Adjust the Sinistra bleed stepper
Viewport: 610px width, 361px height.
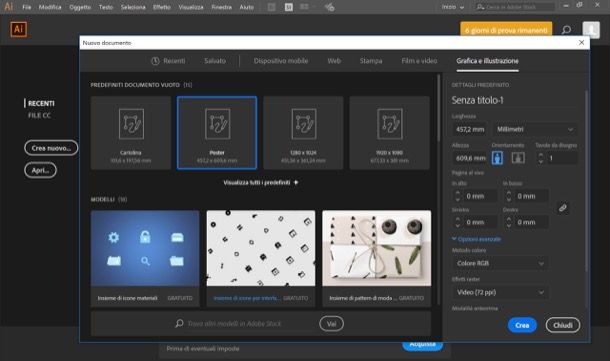click(458, 222)
